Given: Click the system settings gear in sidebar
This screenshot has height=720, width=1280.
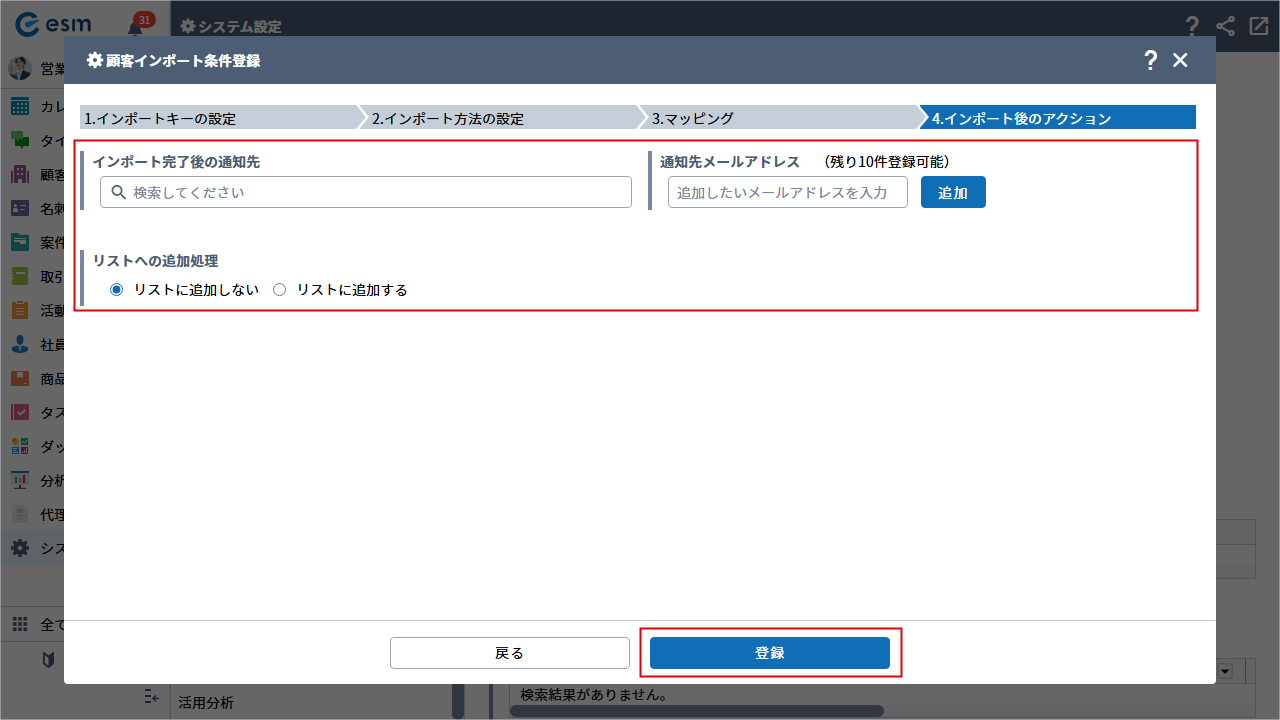Looking at the screenshot, I should (20, 548).
